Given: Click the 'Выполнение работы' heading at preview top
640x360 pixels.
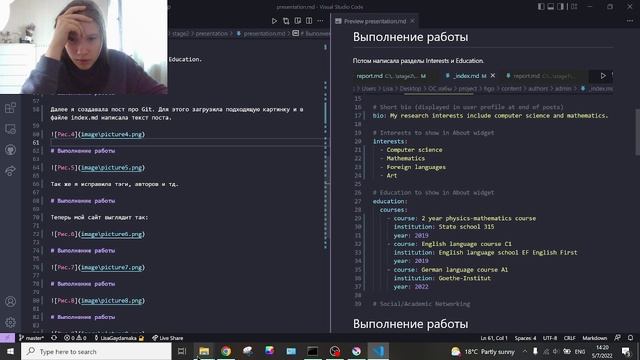Looking at the screenshot, I should point(410,37).
